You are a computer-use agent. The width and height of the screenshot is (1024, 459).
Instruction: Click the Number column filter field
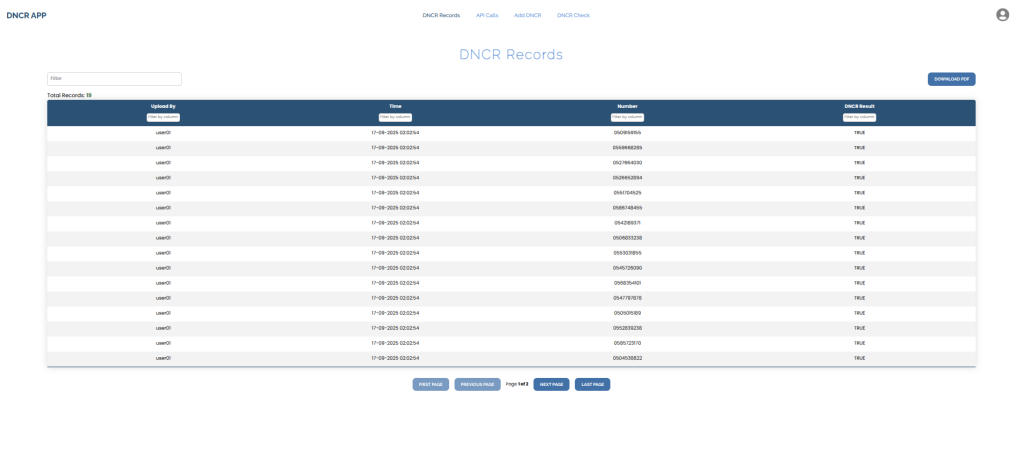point(627,117)
